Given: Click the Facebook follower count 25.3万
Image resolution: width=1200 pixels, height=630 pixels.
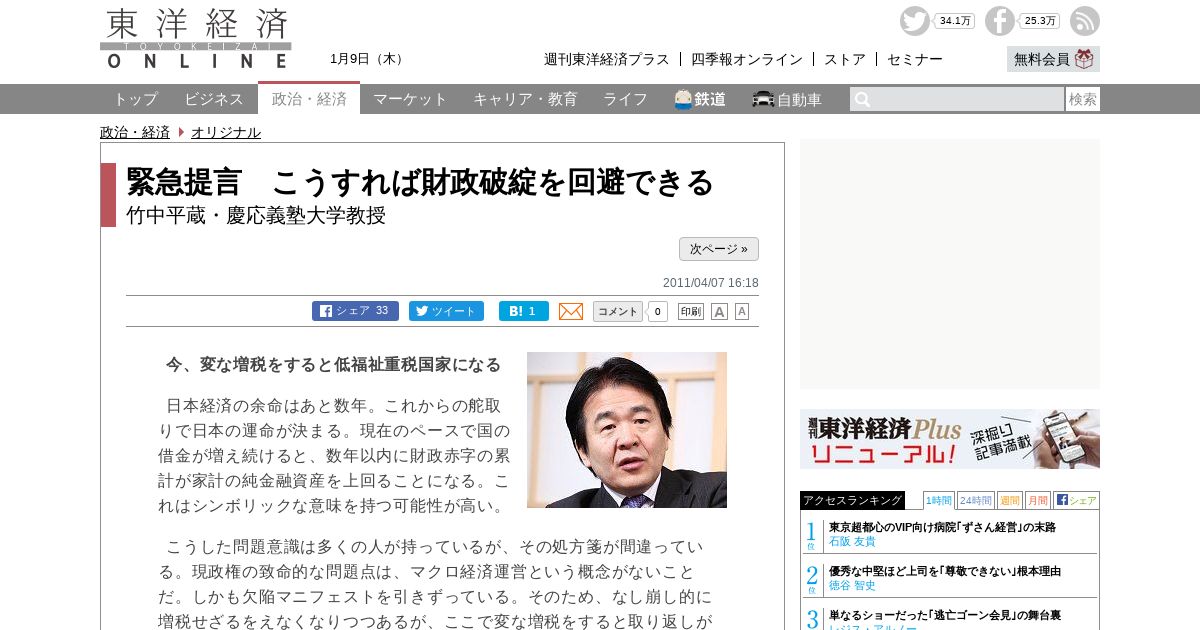Looking at the screenshot, I should tap(1040, 21).
